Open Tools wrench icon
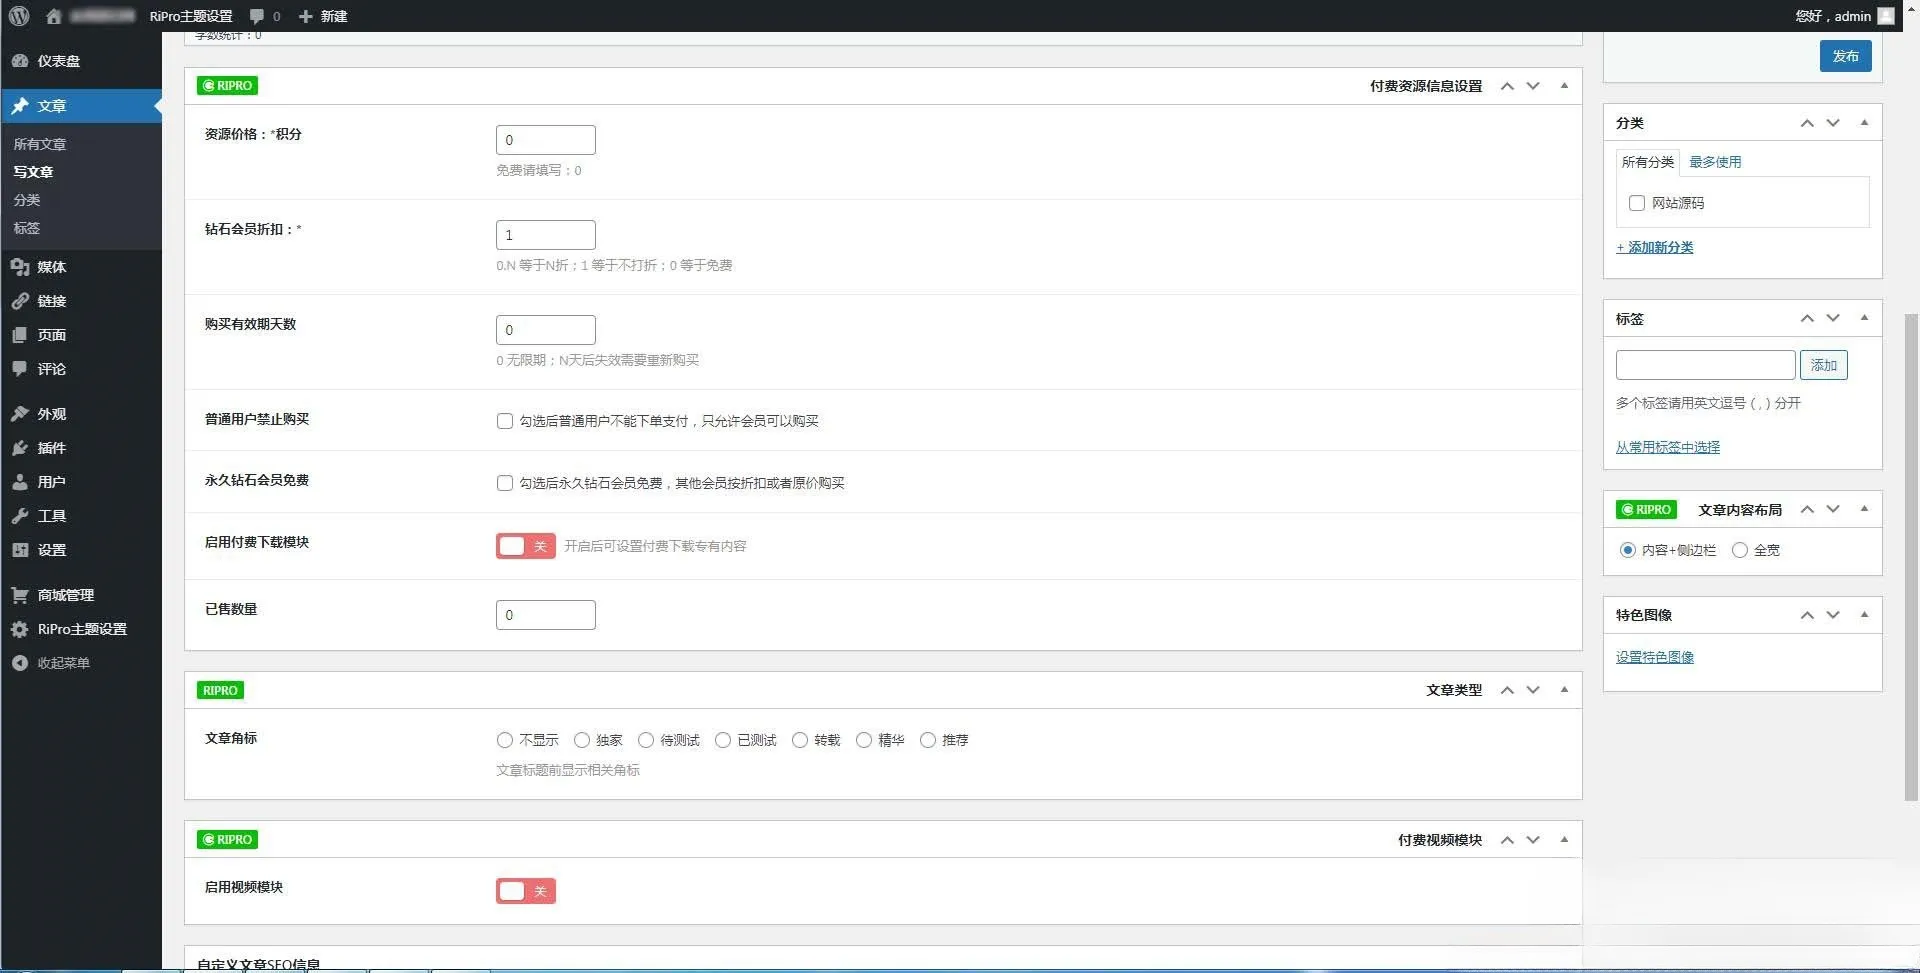The image size is (1920, 973). tap(20, 516)
